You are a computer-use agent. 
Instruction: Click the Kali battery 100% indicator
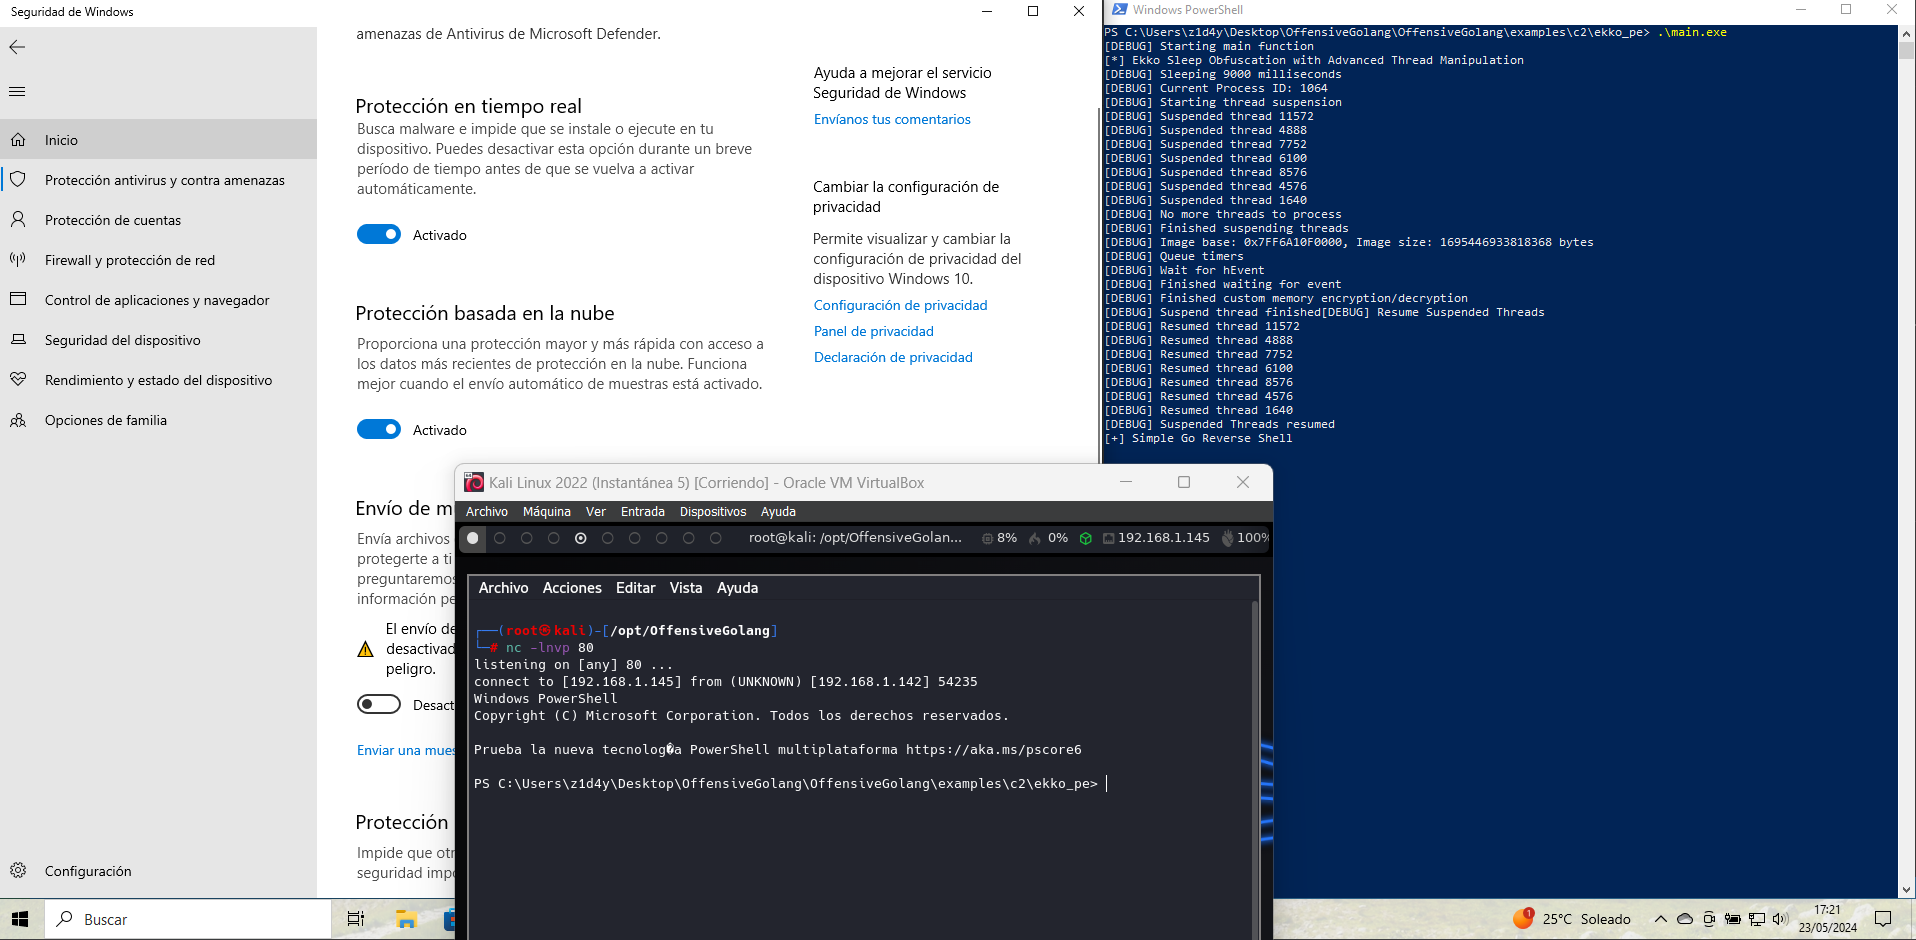(x=1245, y=538)
